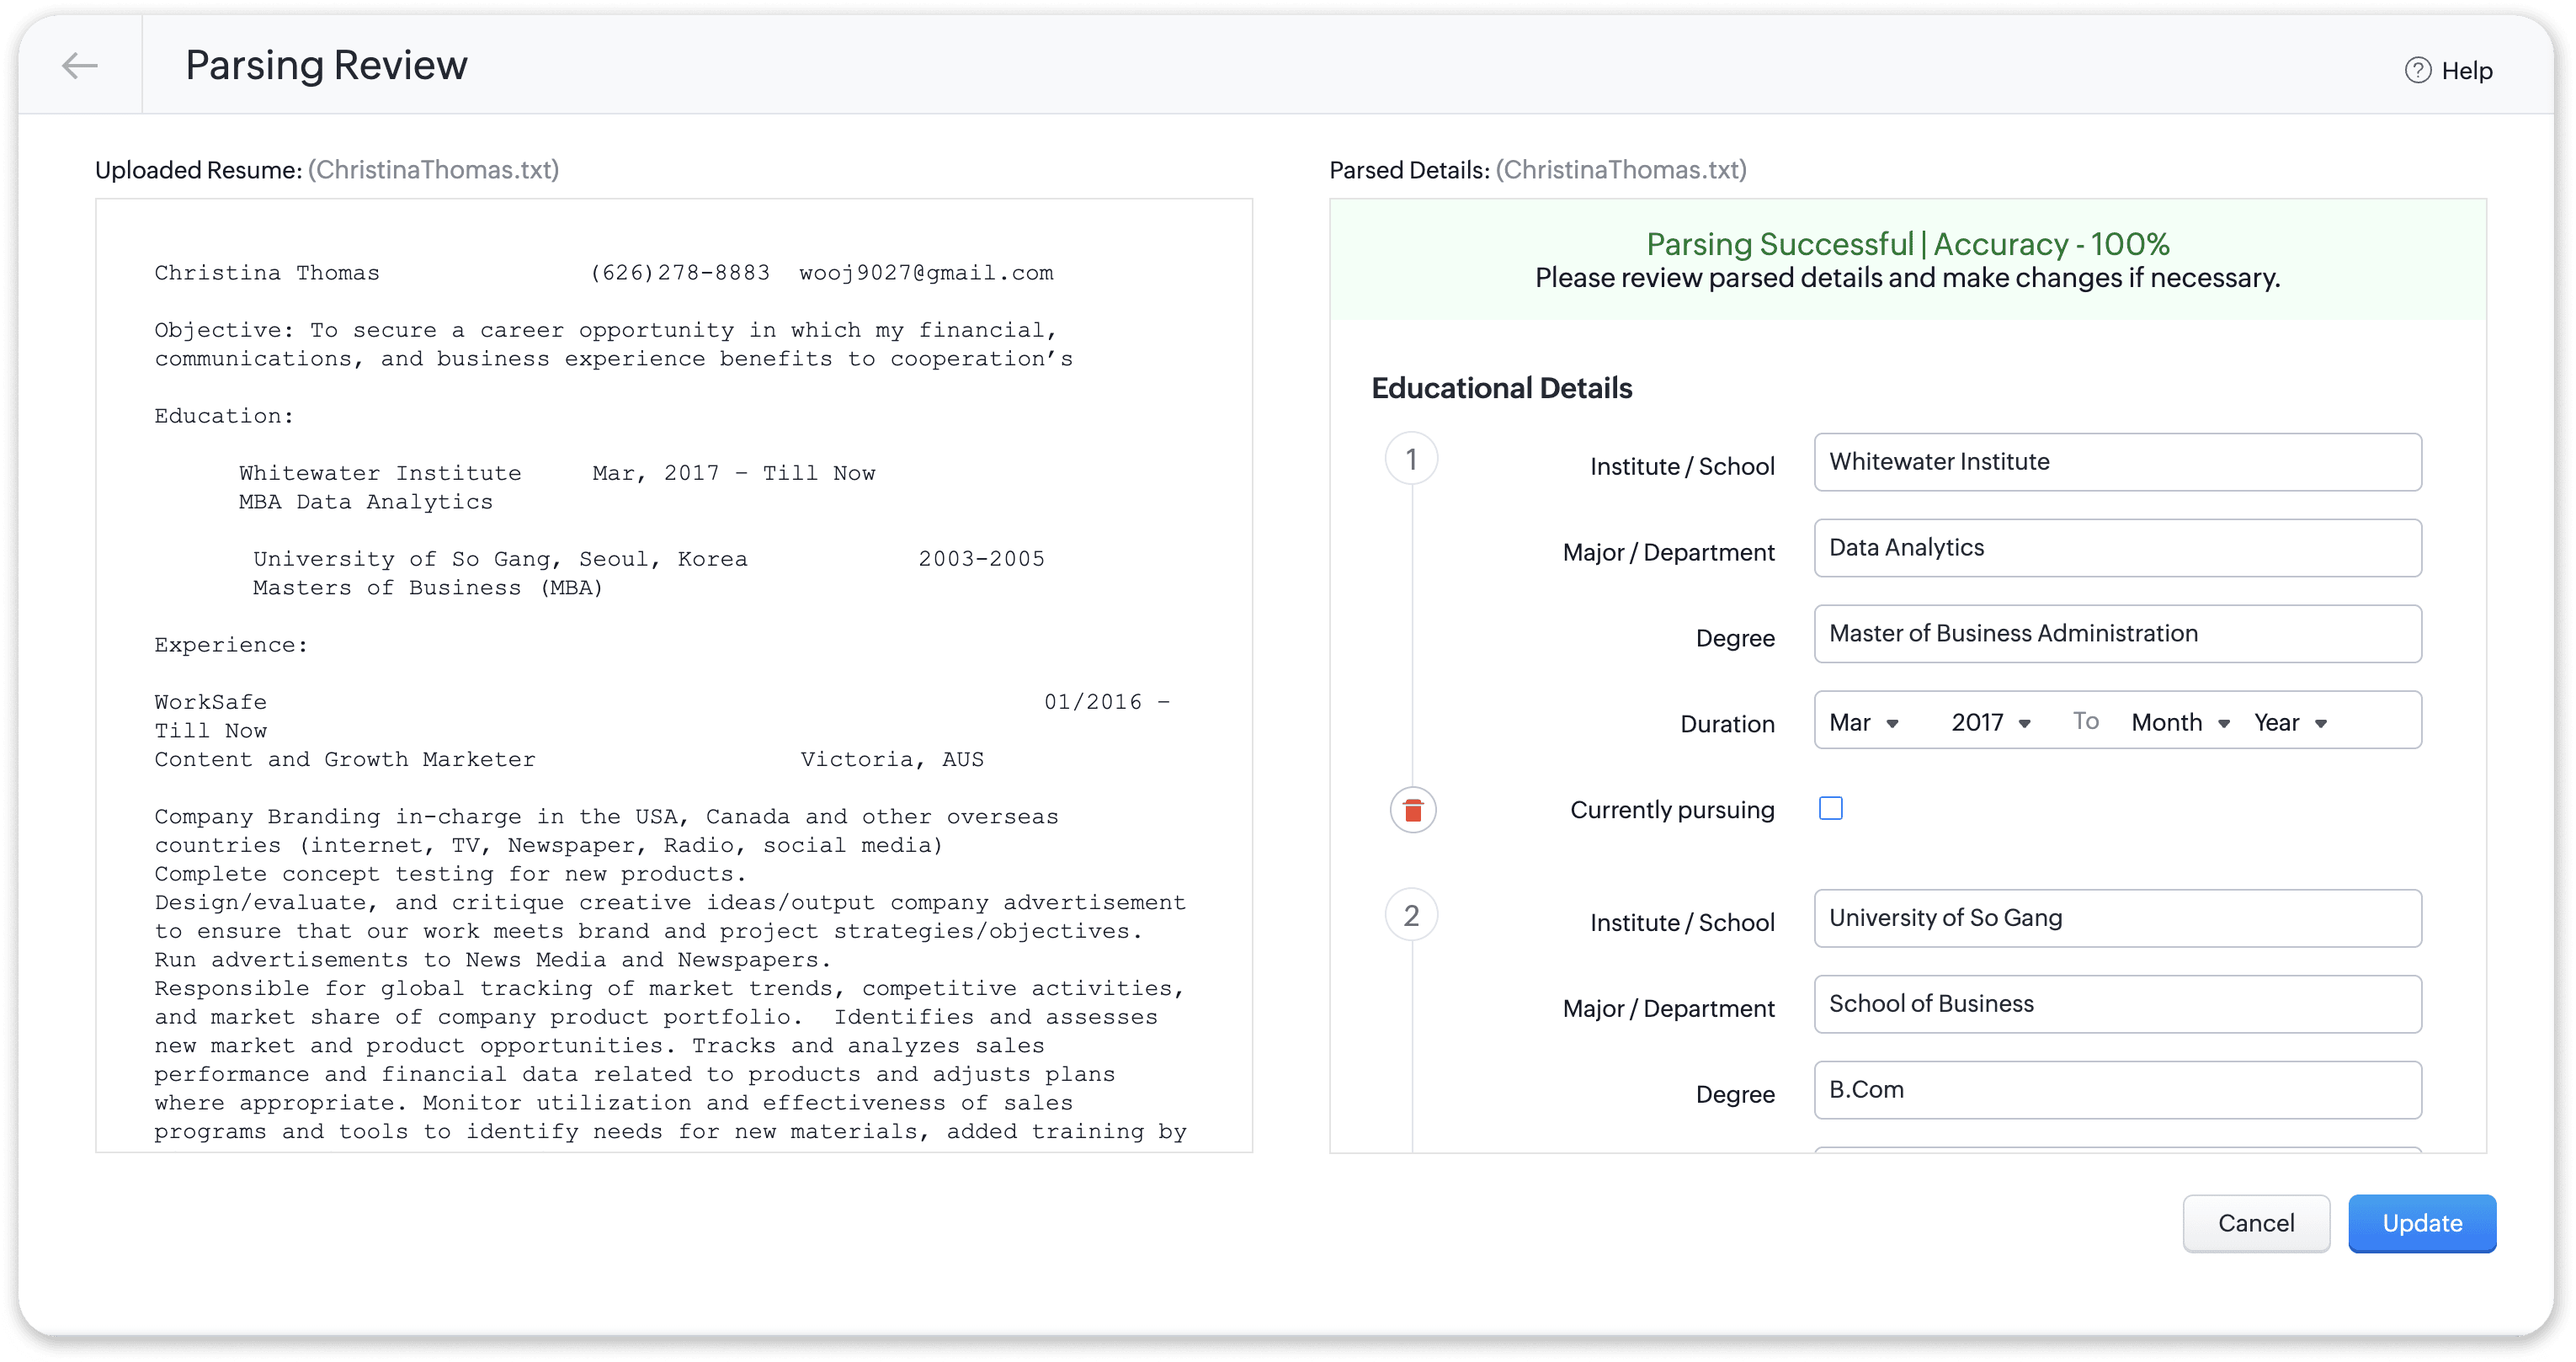2576x1362 pixels.
Task: Click the Update button
Action: click(x=2421, y=1223)
